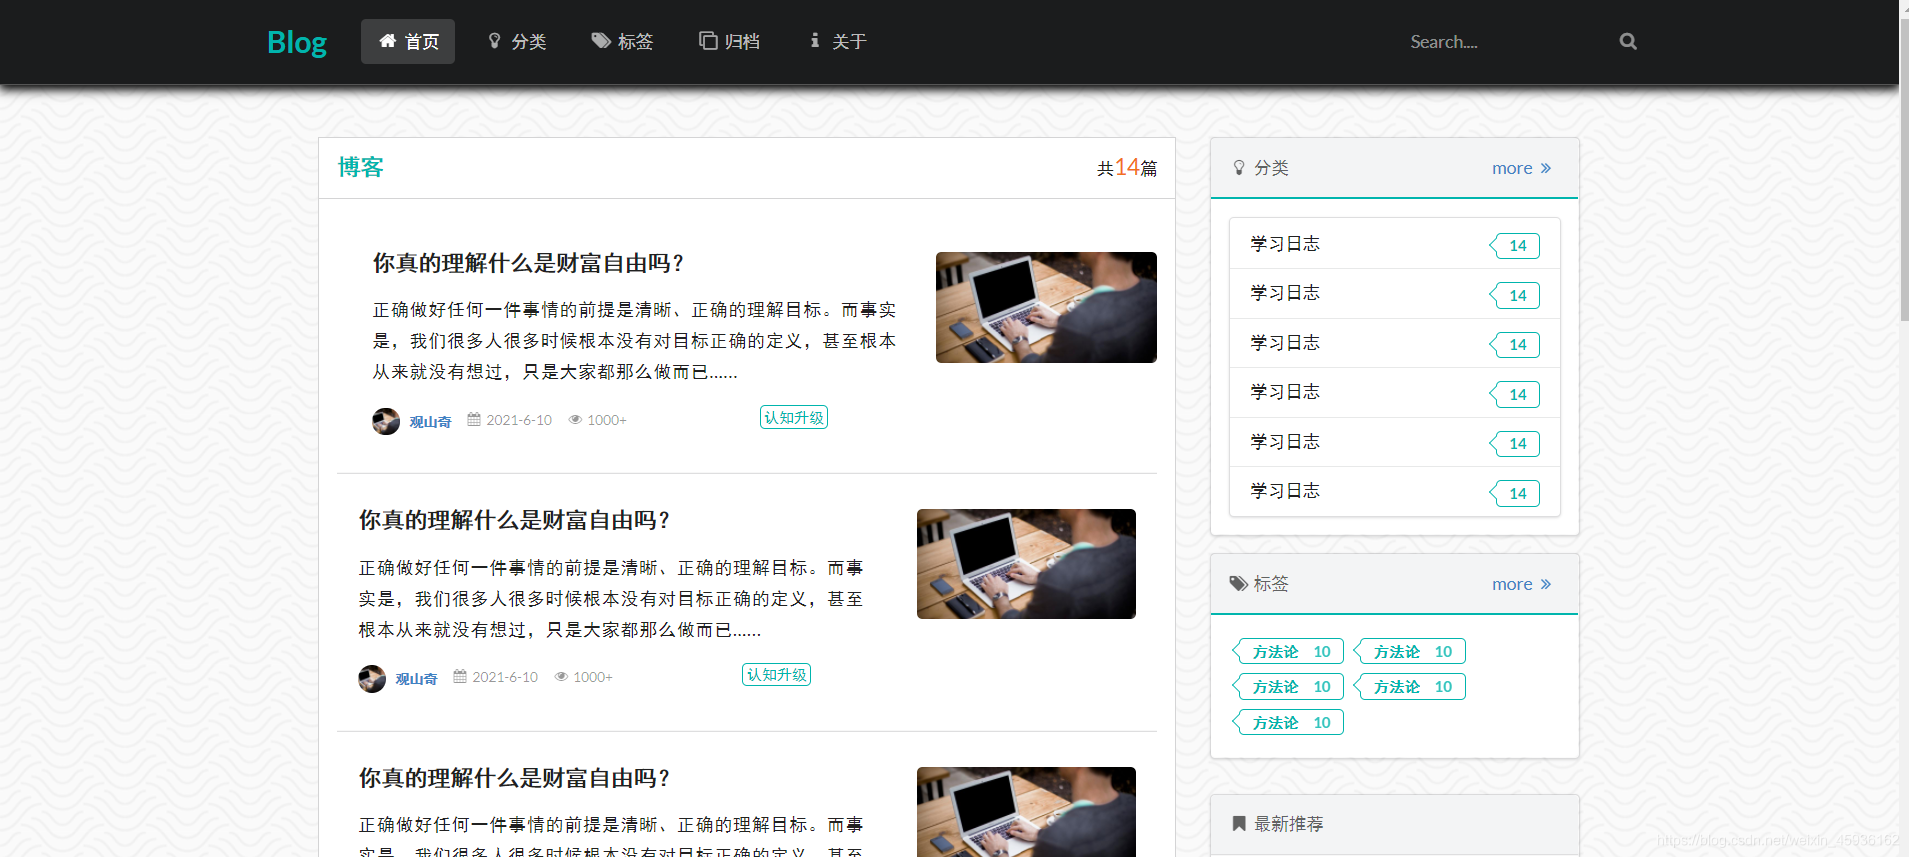Click double chevron in 标签 panel header
The width and height of the screenshot is (1909, 857).
(x=1546, y=584)
